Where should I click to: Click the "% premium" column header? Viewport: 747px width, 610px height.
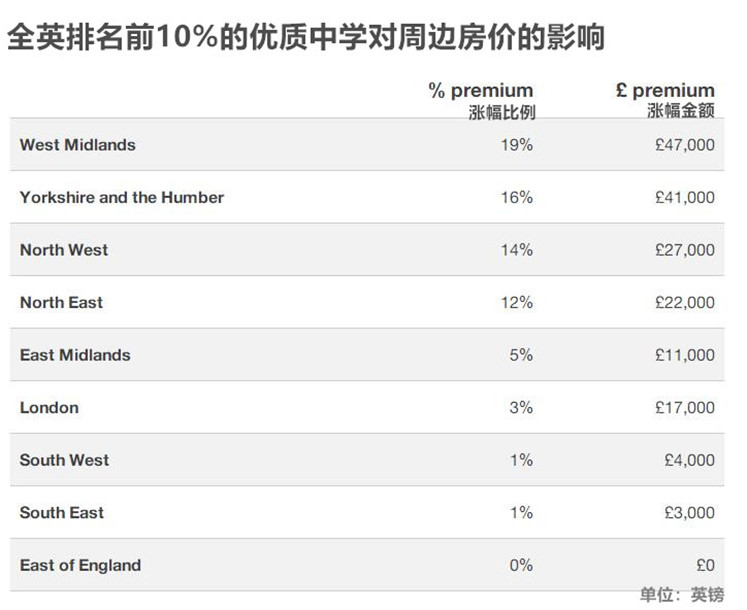coord(481,91)
